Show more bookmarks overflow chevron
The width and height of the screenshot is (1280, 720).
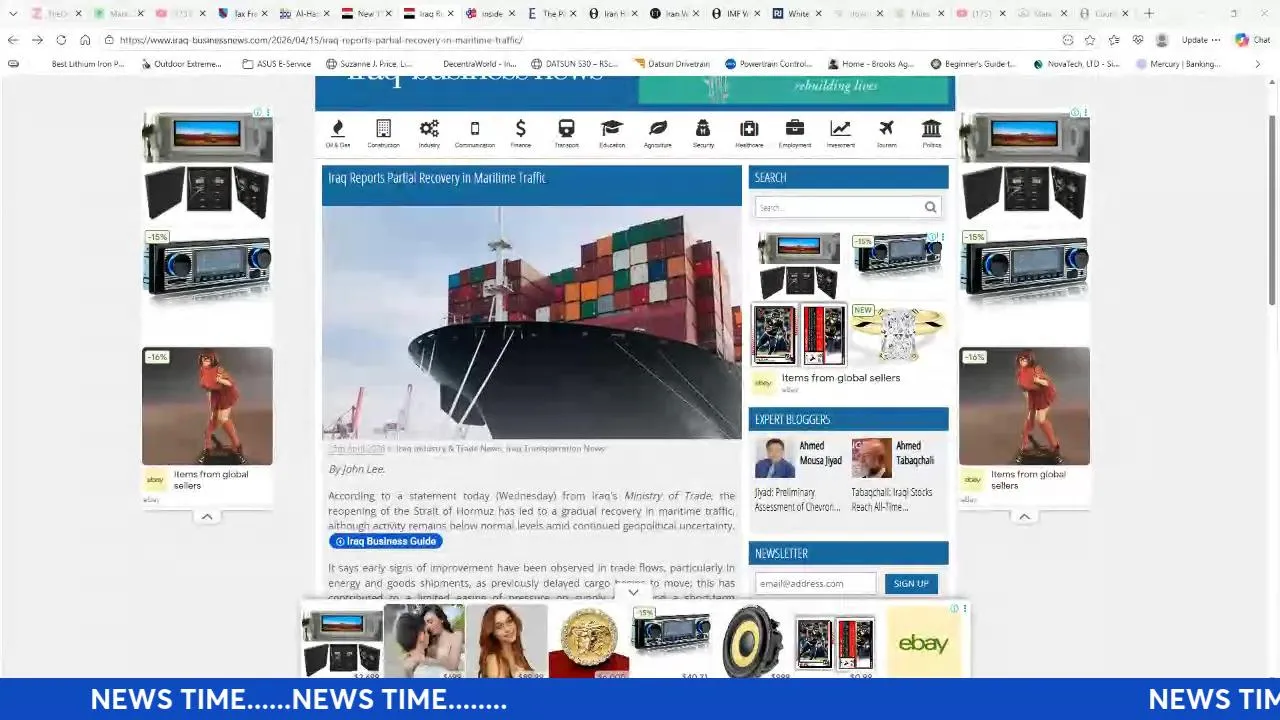click(x=1257, y=64)
